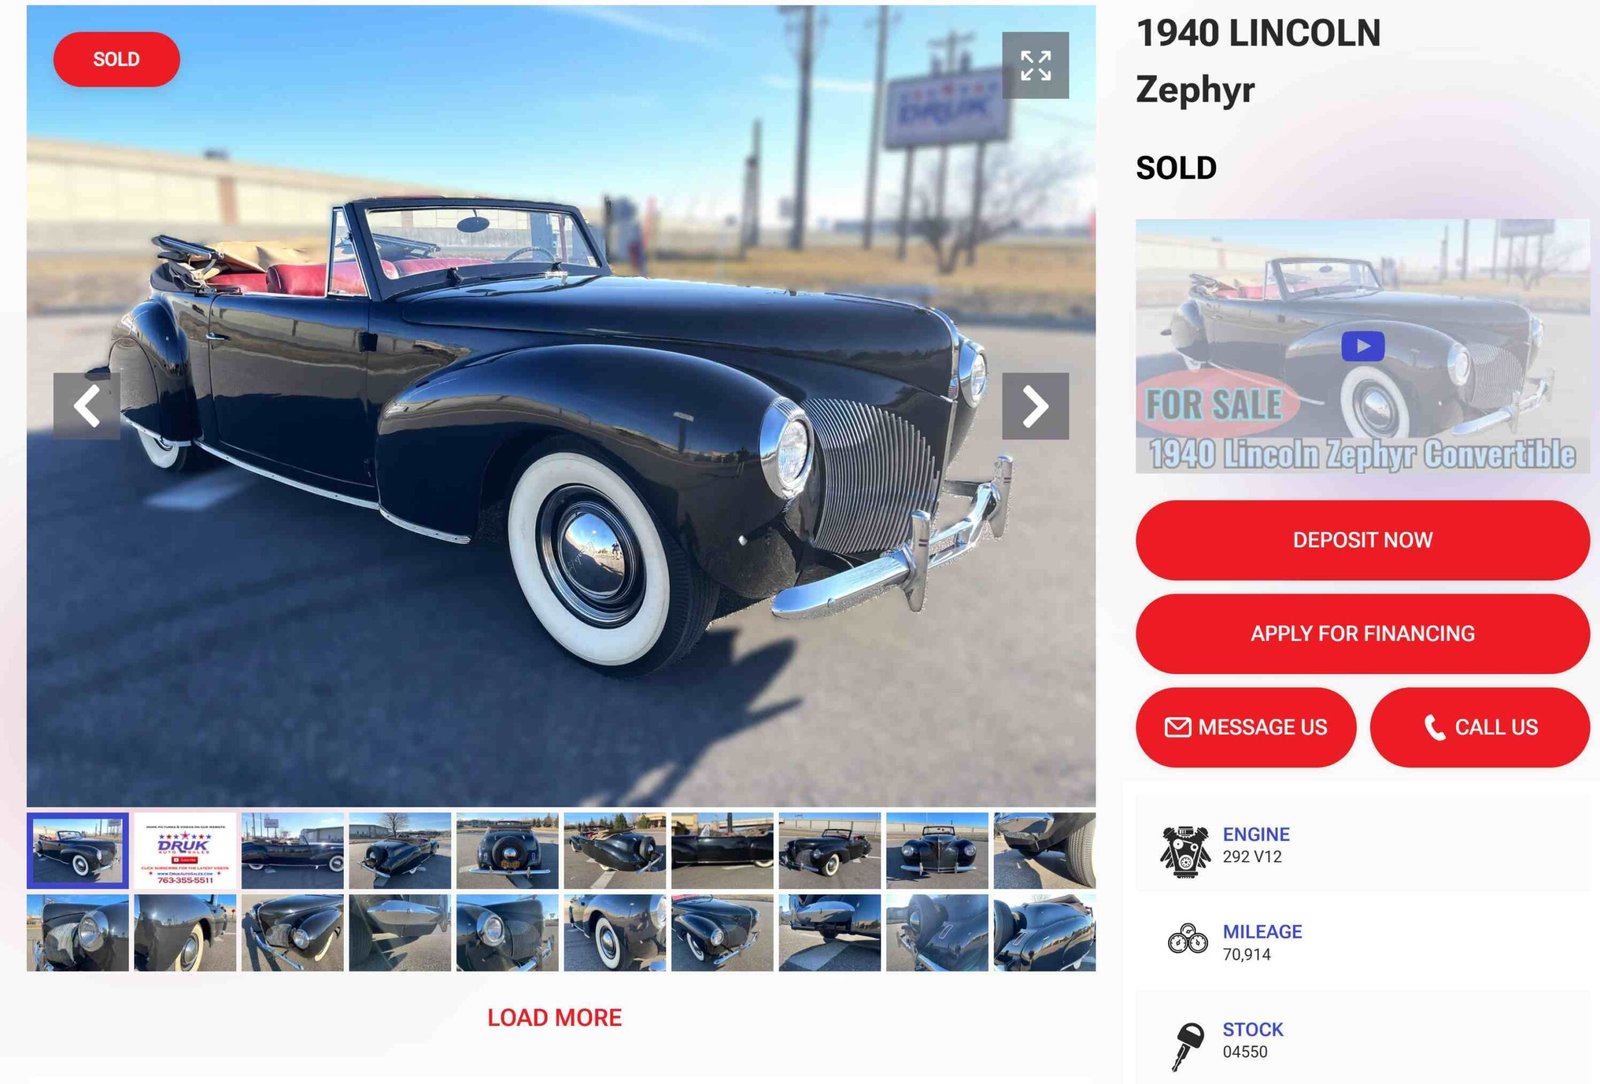This screenshot has width=1600, height=1084.
Task: Click the mileage gauges icon
Action: point(1188,940)
